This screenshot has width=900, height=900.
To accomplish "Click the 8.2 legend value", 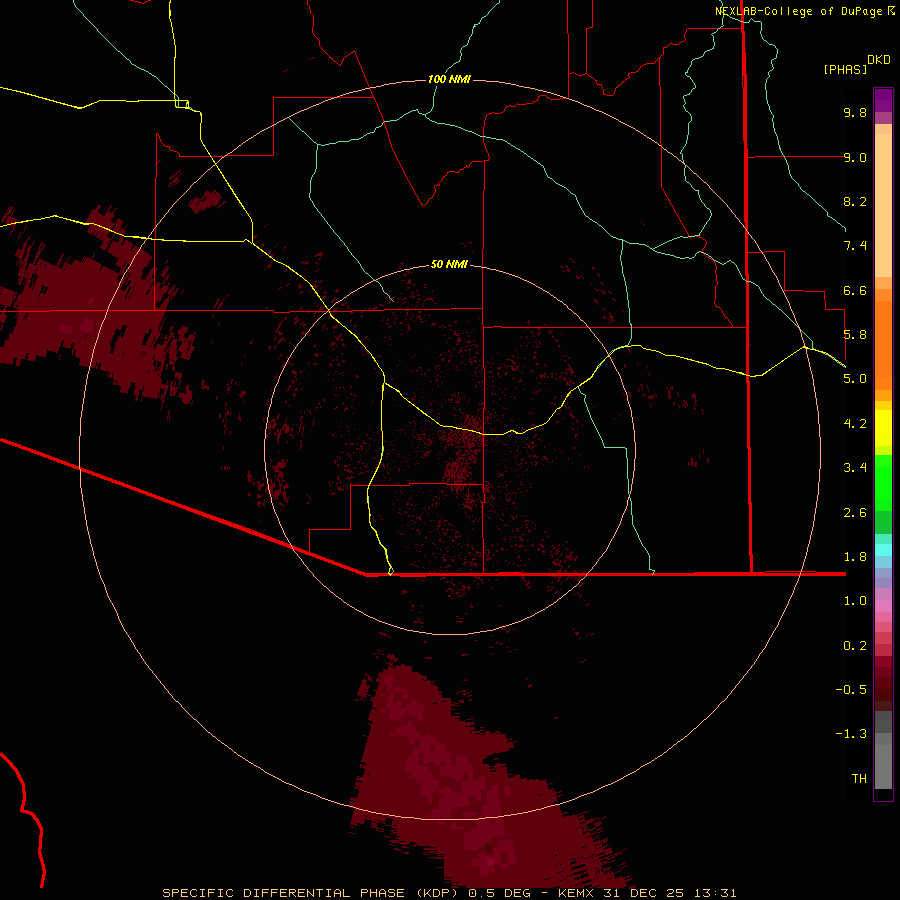I will [x=855, y=201].
